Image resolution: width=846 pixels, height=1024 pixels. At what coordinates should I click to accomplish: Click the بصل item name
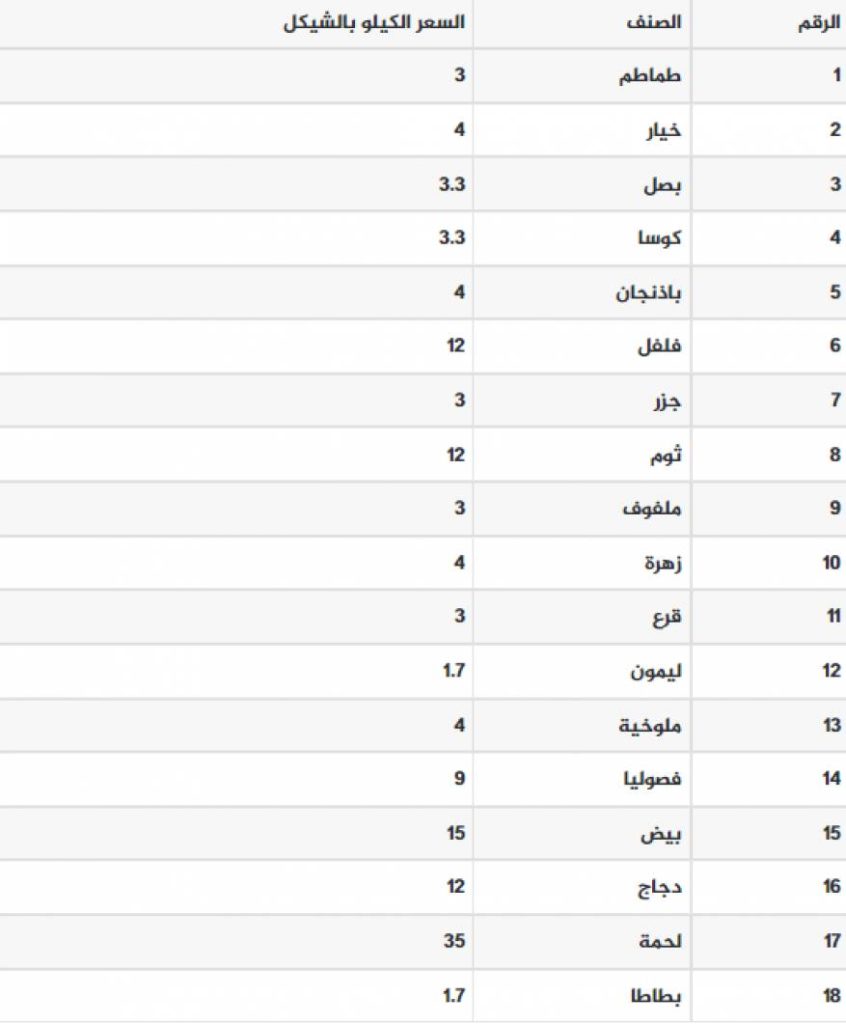[662, 185]
